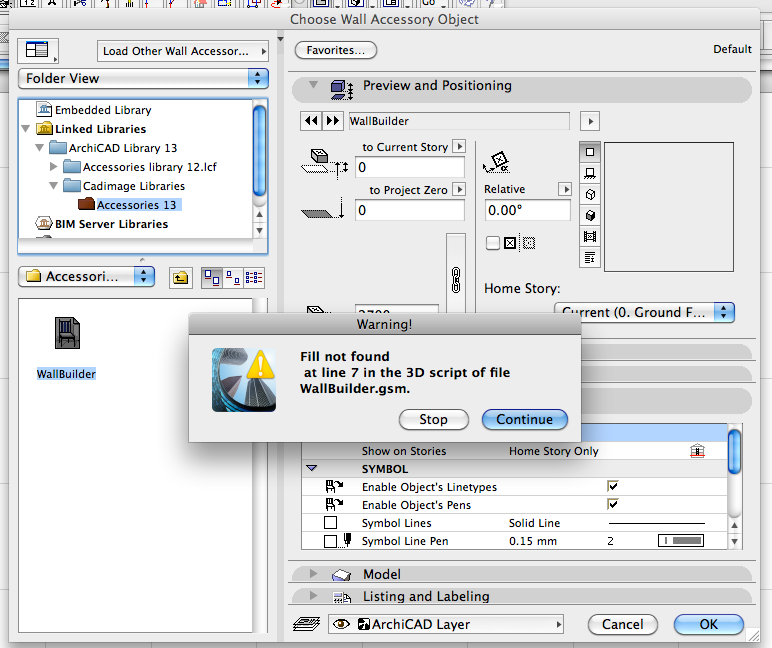Image resolution: width=772 pixels, height=648 pixels.
Task: Select the WallBuilder object thumbnail
Action: click(x=67, y=333)
